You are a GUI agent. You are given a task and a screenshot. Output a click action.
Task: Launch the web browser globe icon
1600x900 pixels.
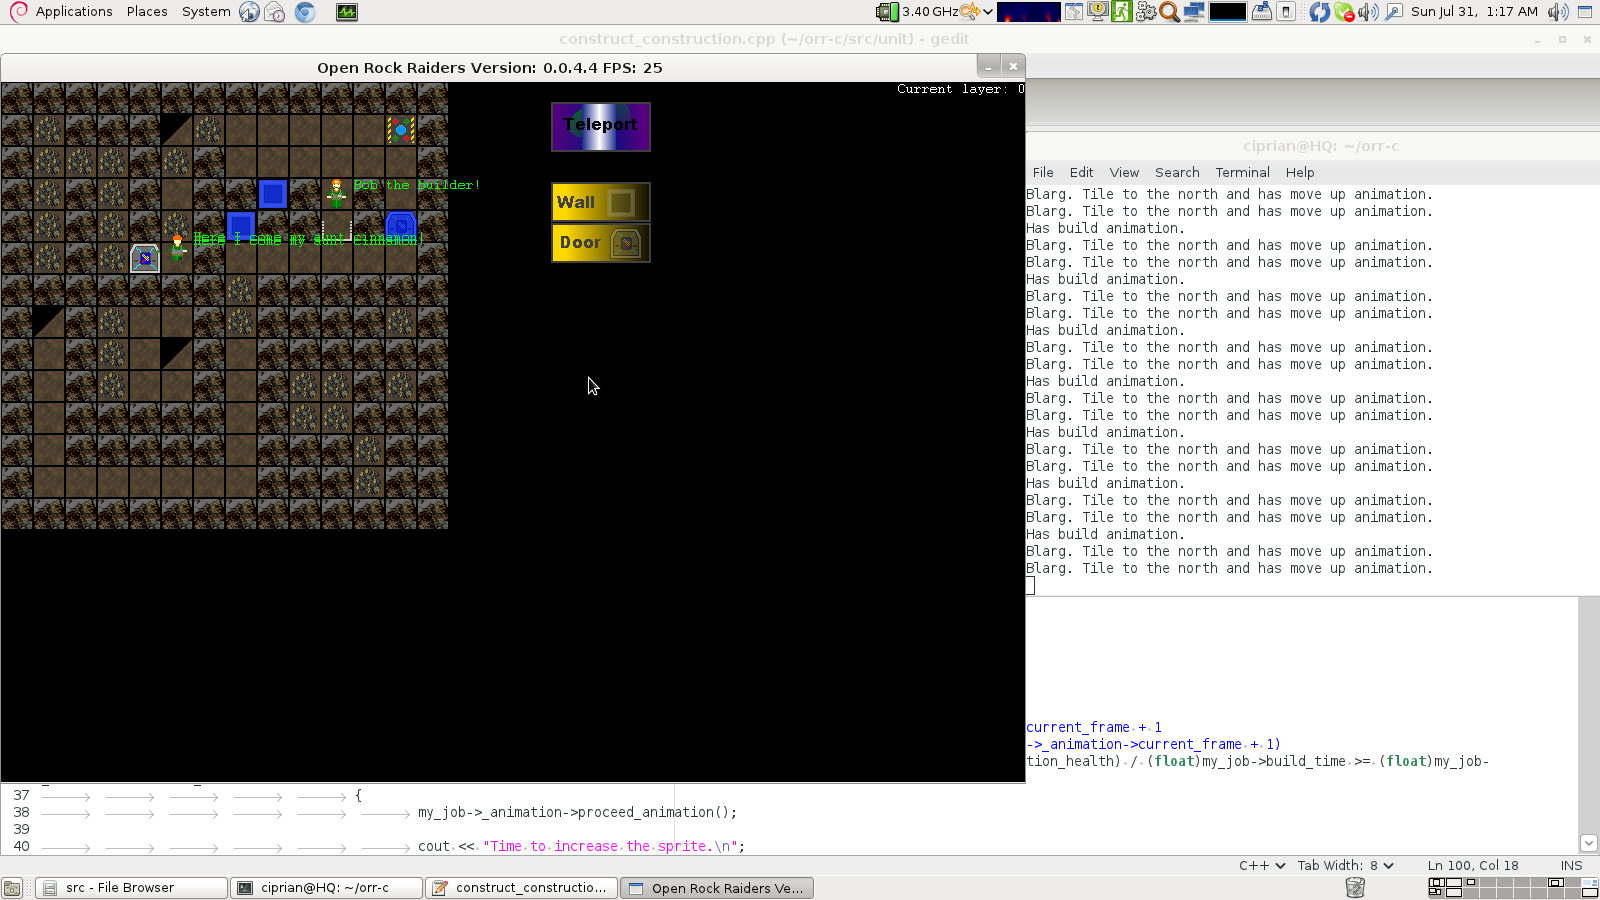(x=249, y=12)
